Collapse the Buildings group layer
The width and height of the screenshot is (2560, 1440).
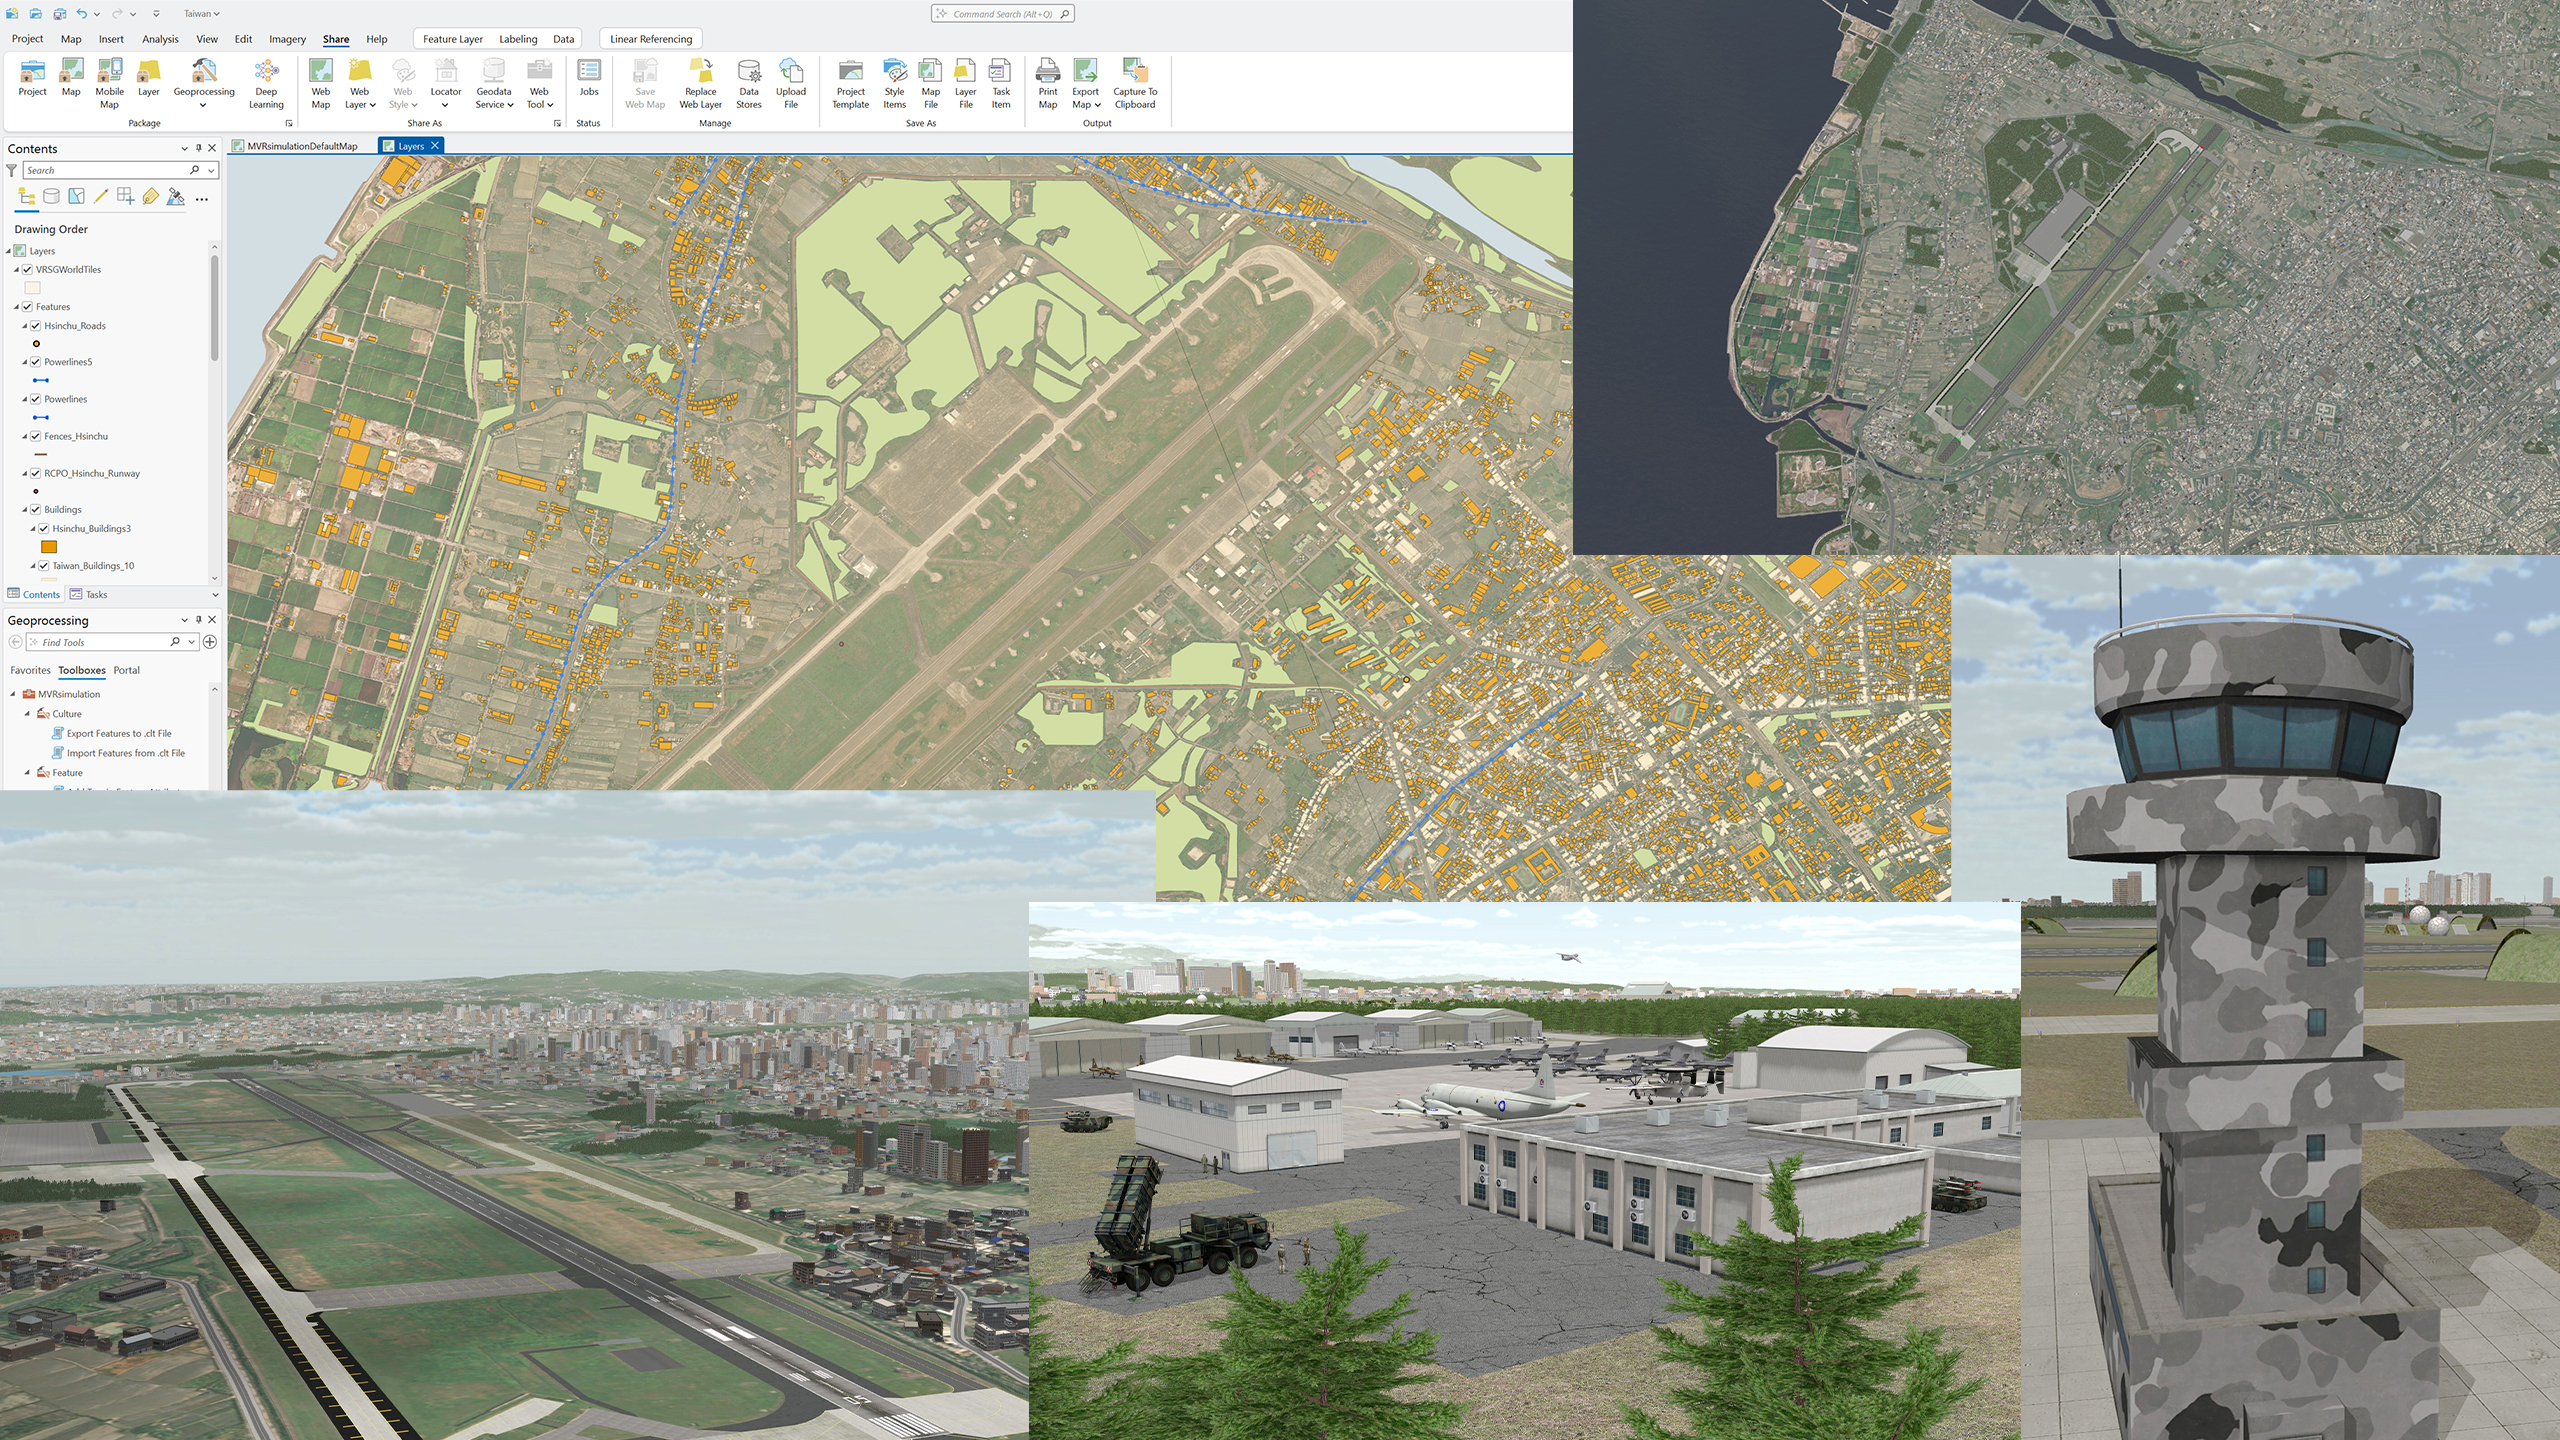[x=25, y=510]
